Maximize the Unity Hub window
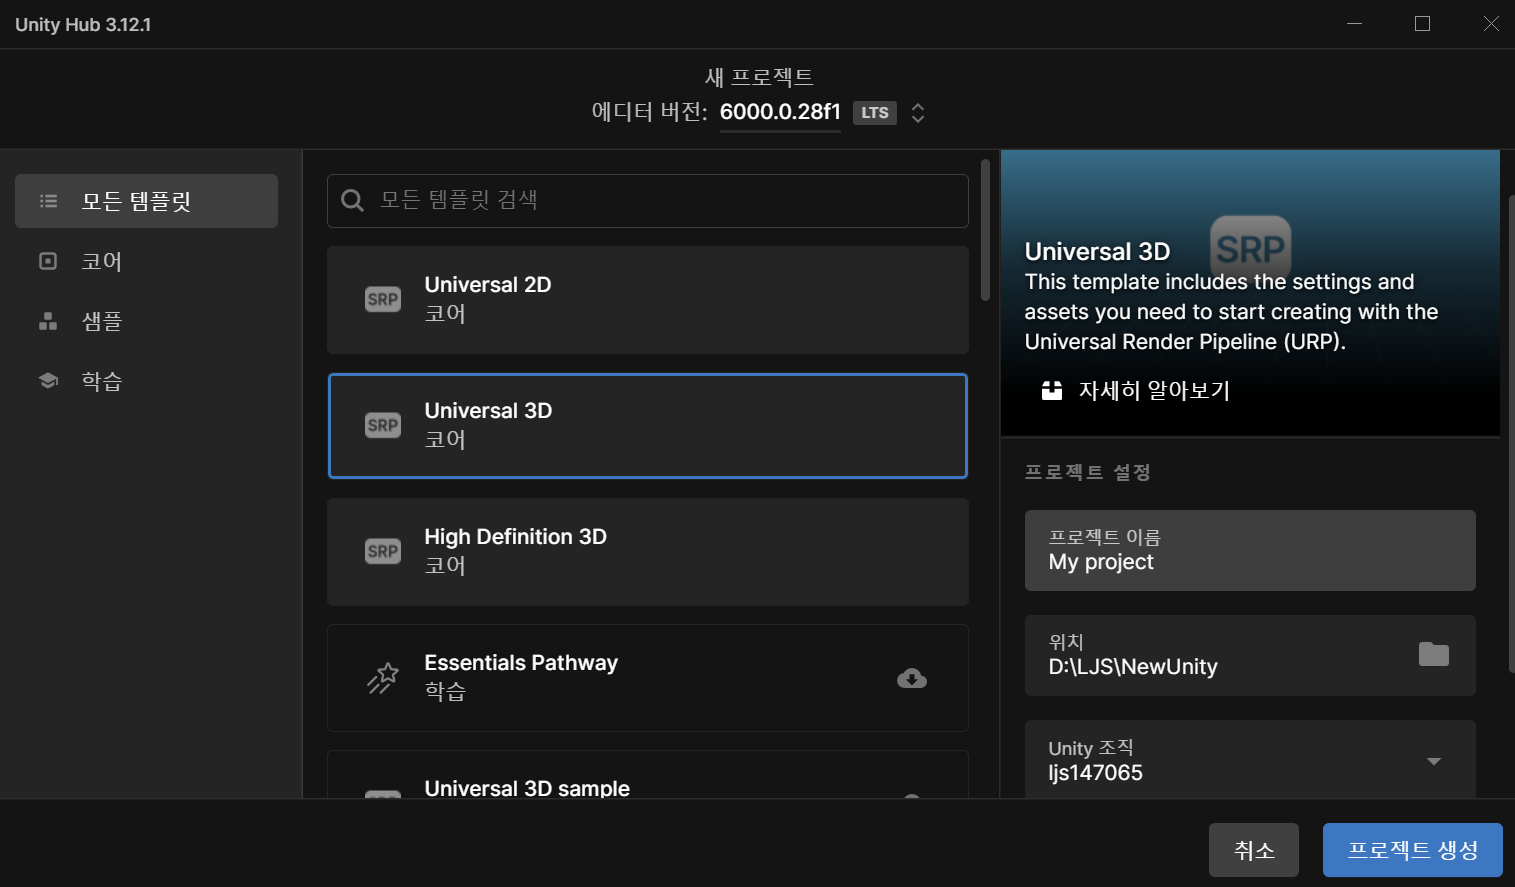 pyautogui.click(x=1422, y=24)
